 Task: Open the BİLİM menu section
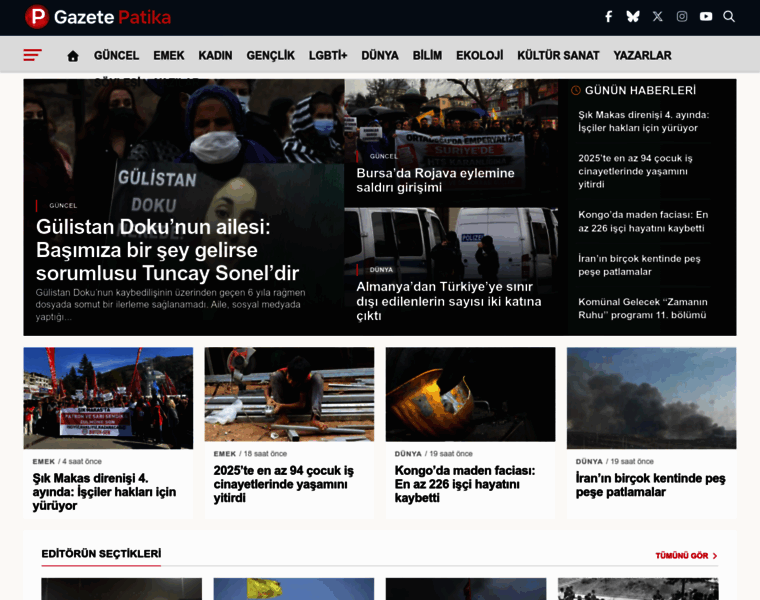[427, 56]
